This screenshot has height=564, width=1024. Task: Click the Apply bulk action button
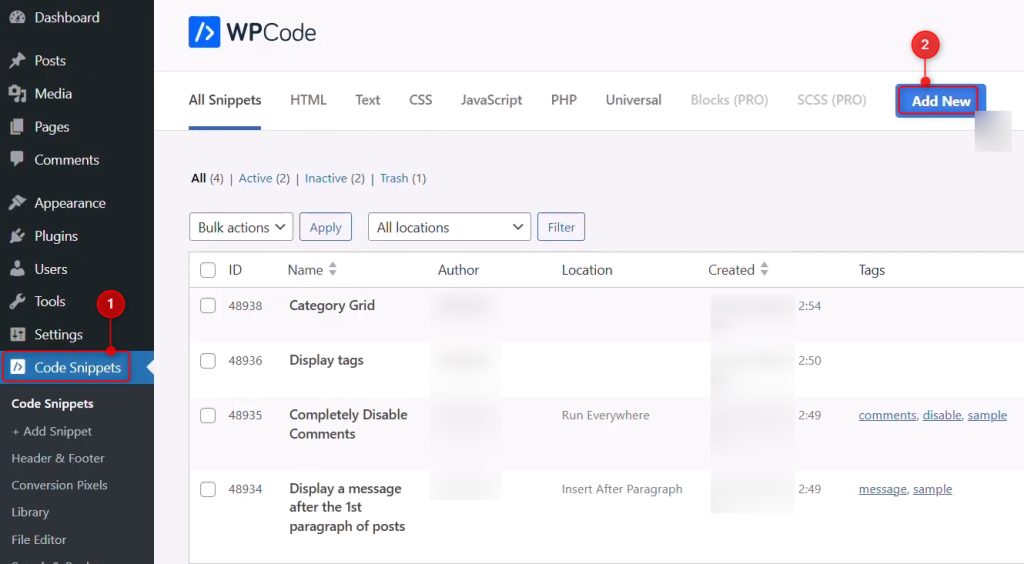point(325,227)
